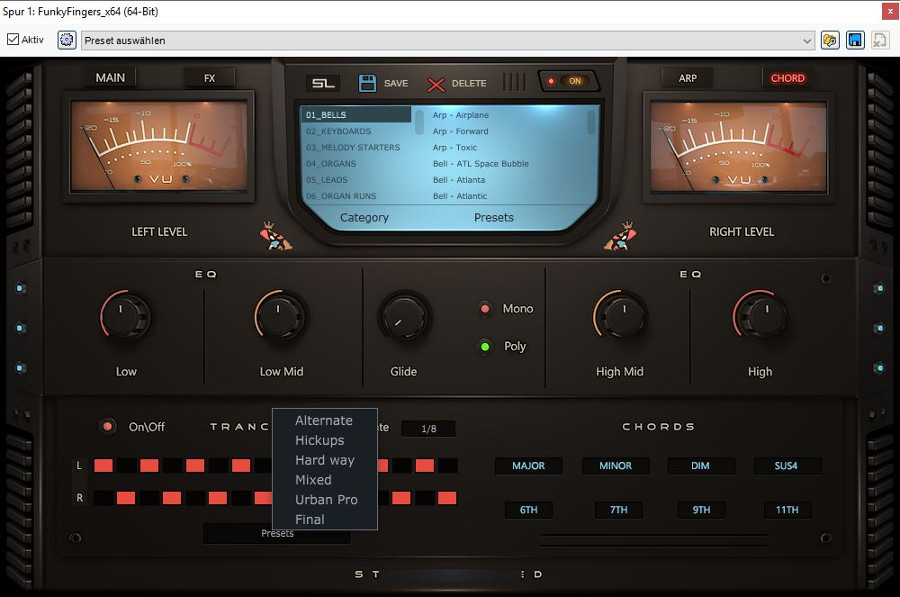Click the right VU meter display
Image resolution: width=900 pixels, height=597 pixels.
738,146
